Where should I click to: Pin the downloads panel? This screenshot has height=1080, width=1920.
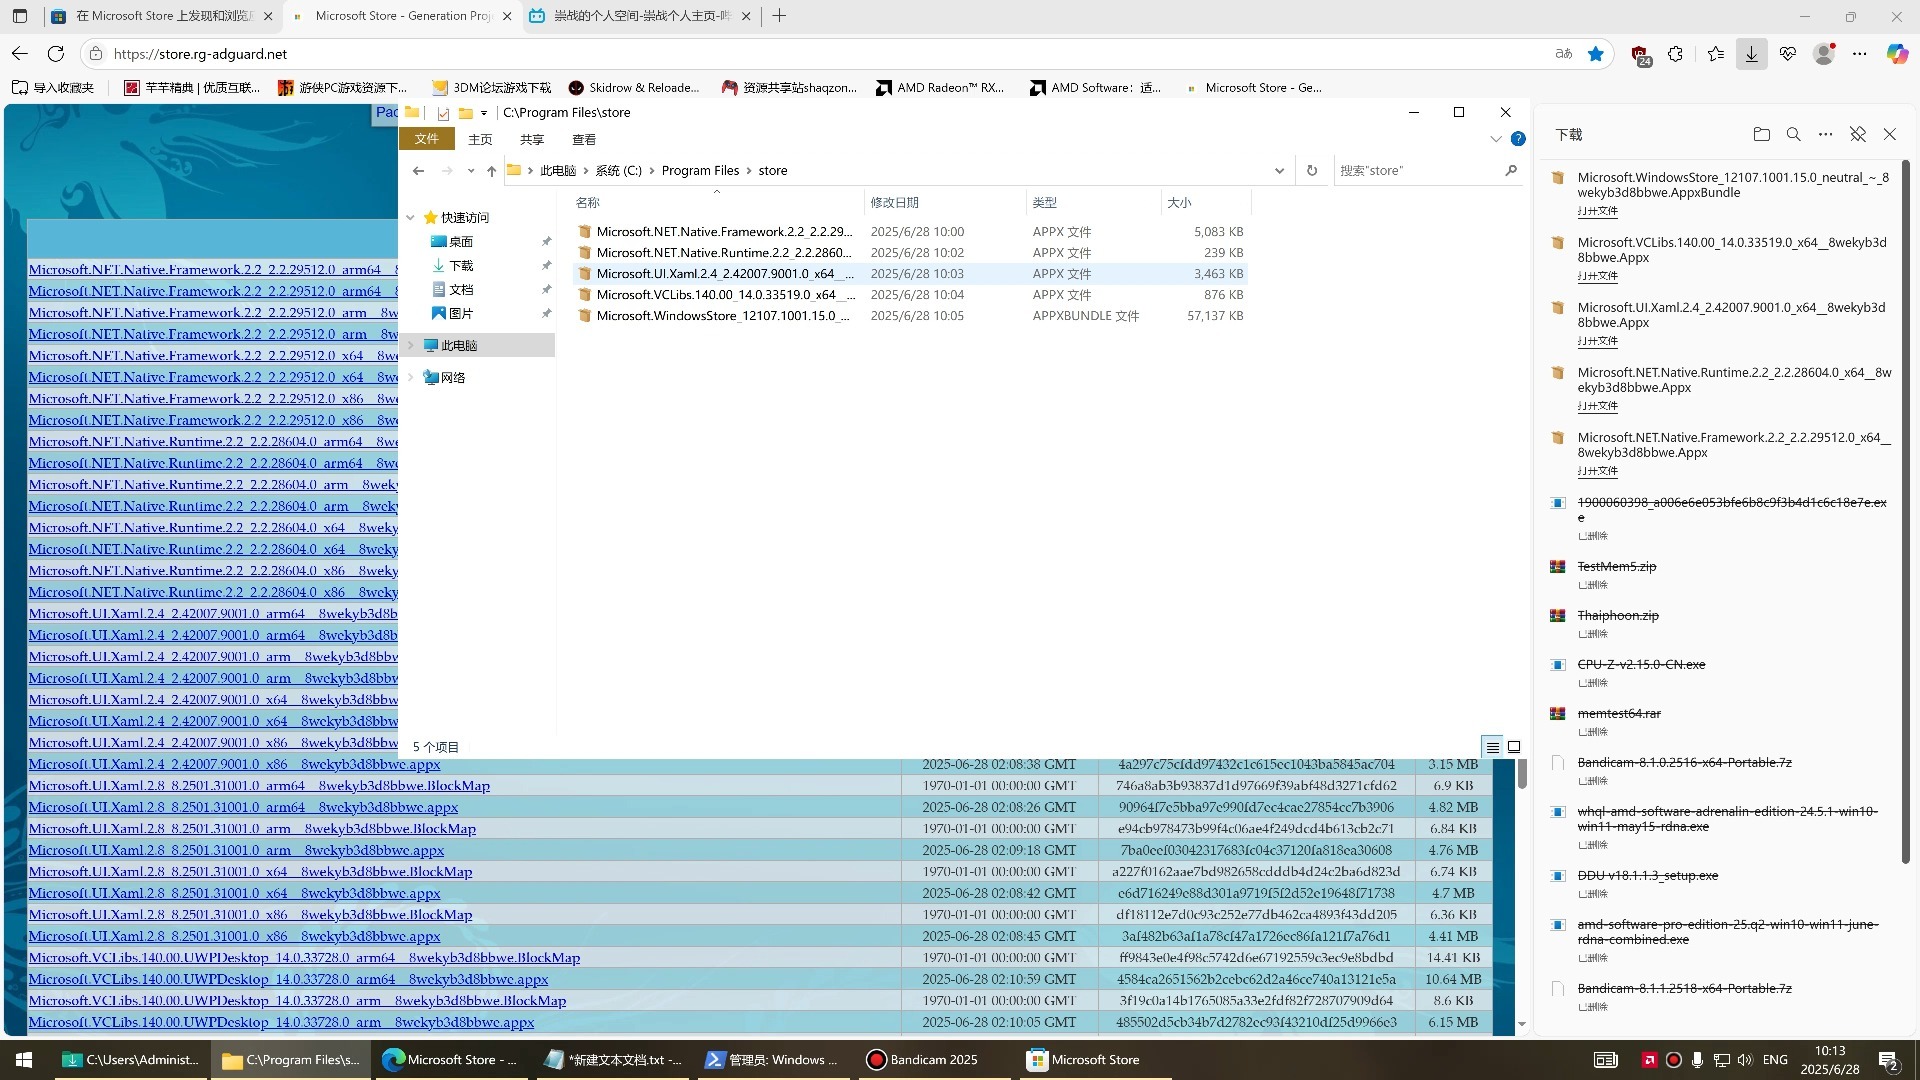click(x=1858, y=134)
